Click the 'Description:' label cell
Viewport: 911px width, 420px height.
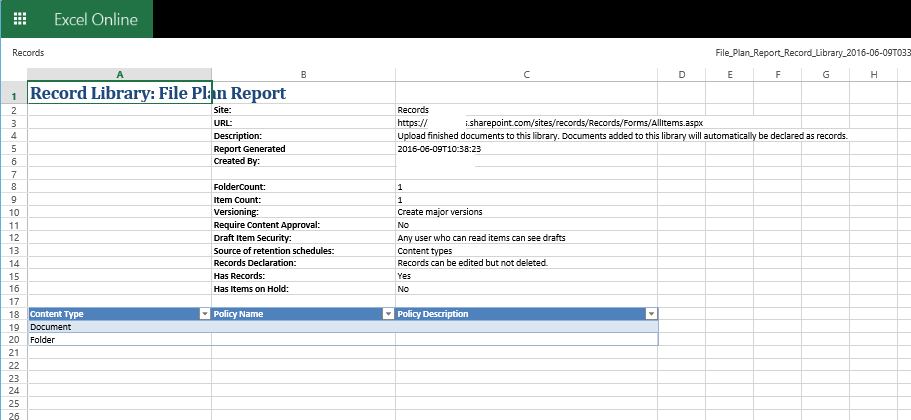(x=303, y=136)
